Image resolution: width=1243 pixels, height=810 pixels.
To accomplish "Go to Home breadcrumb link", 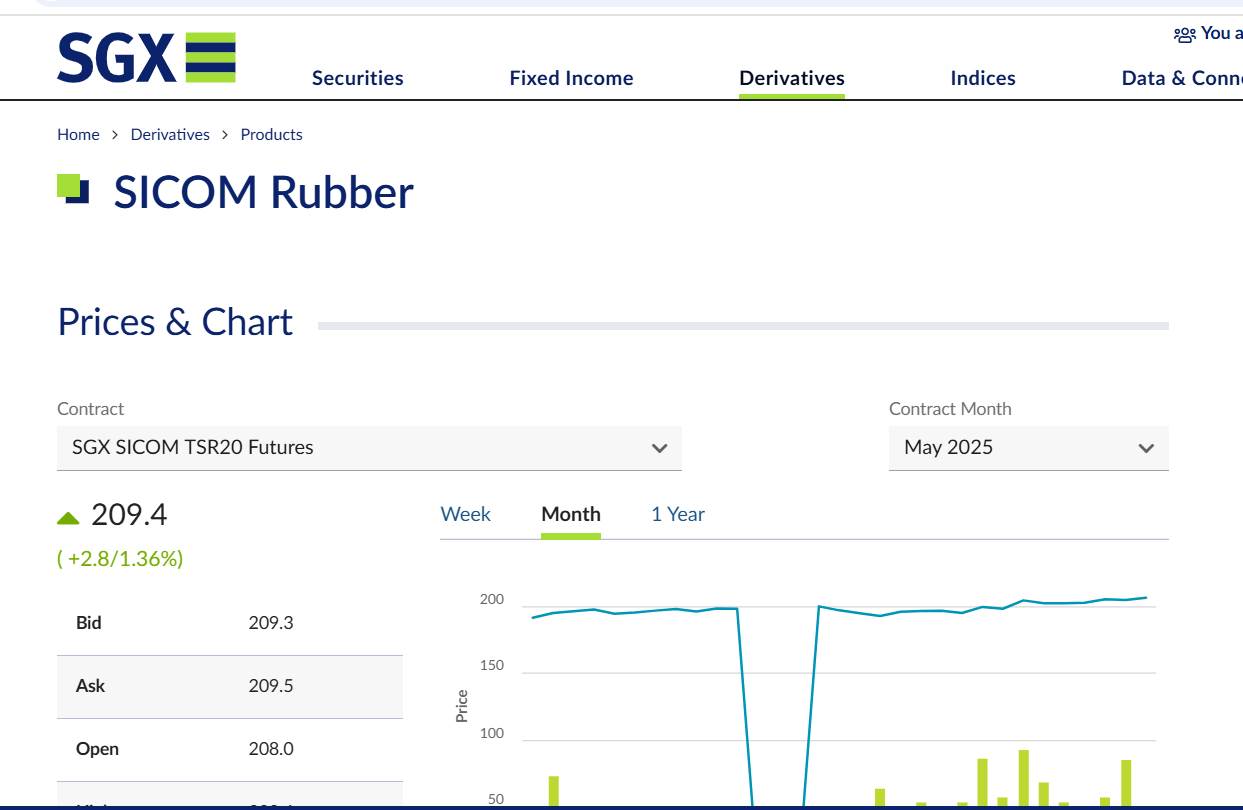I will click(78, 135).
